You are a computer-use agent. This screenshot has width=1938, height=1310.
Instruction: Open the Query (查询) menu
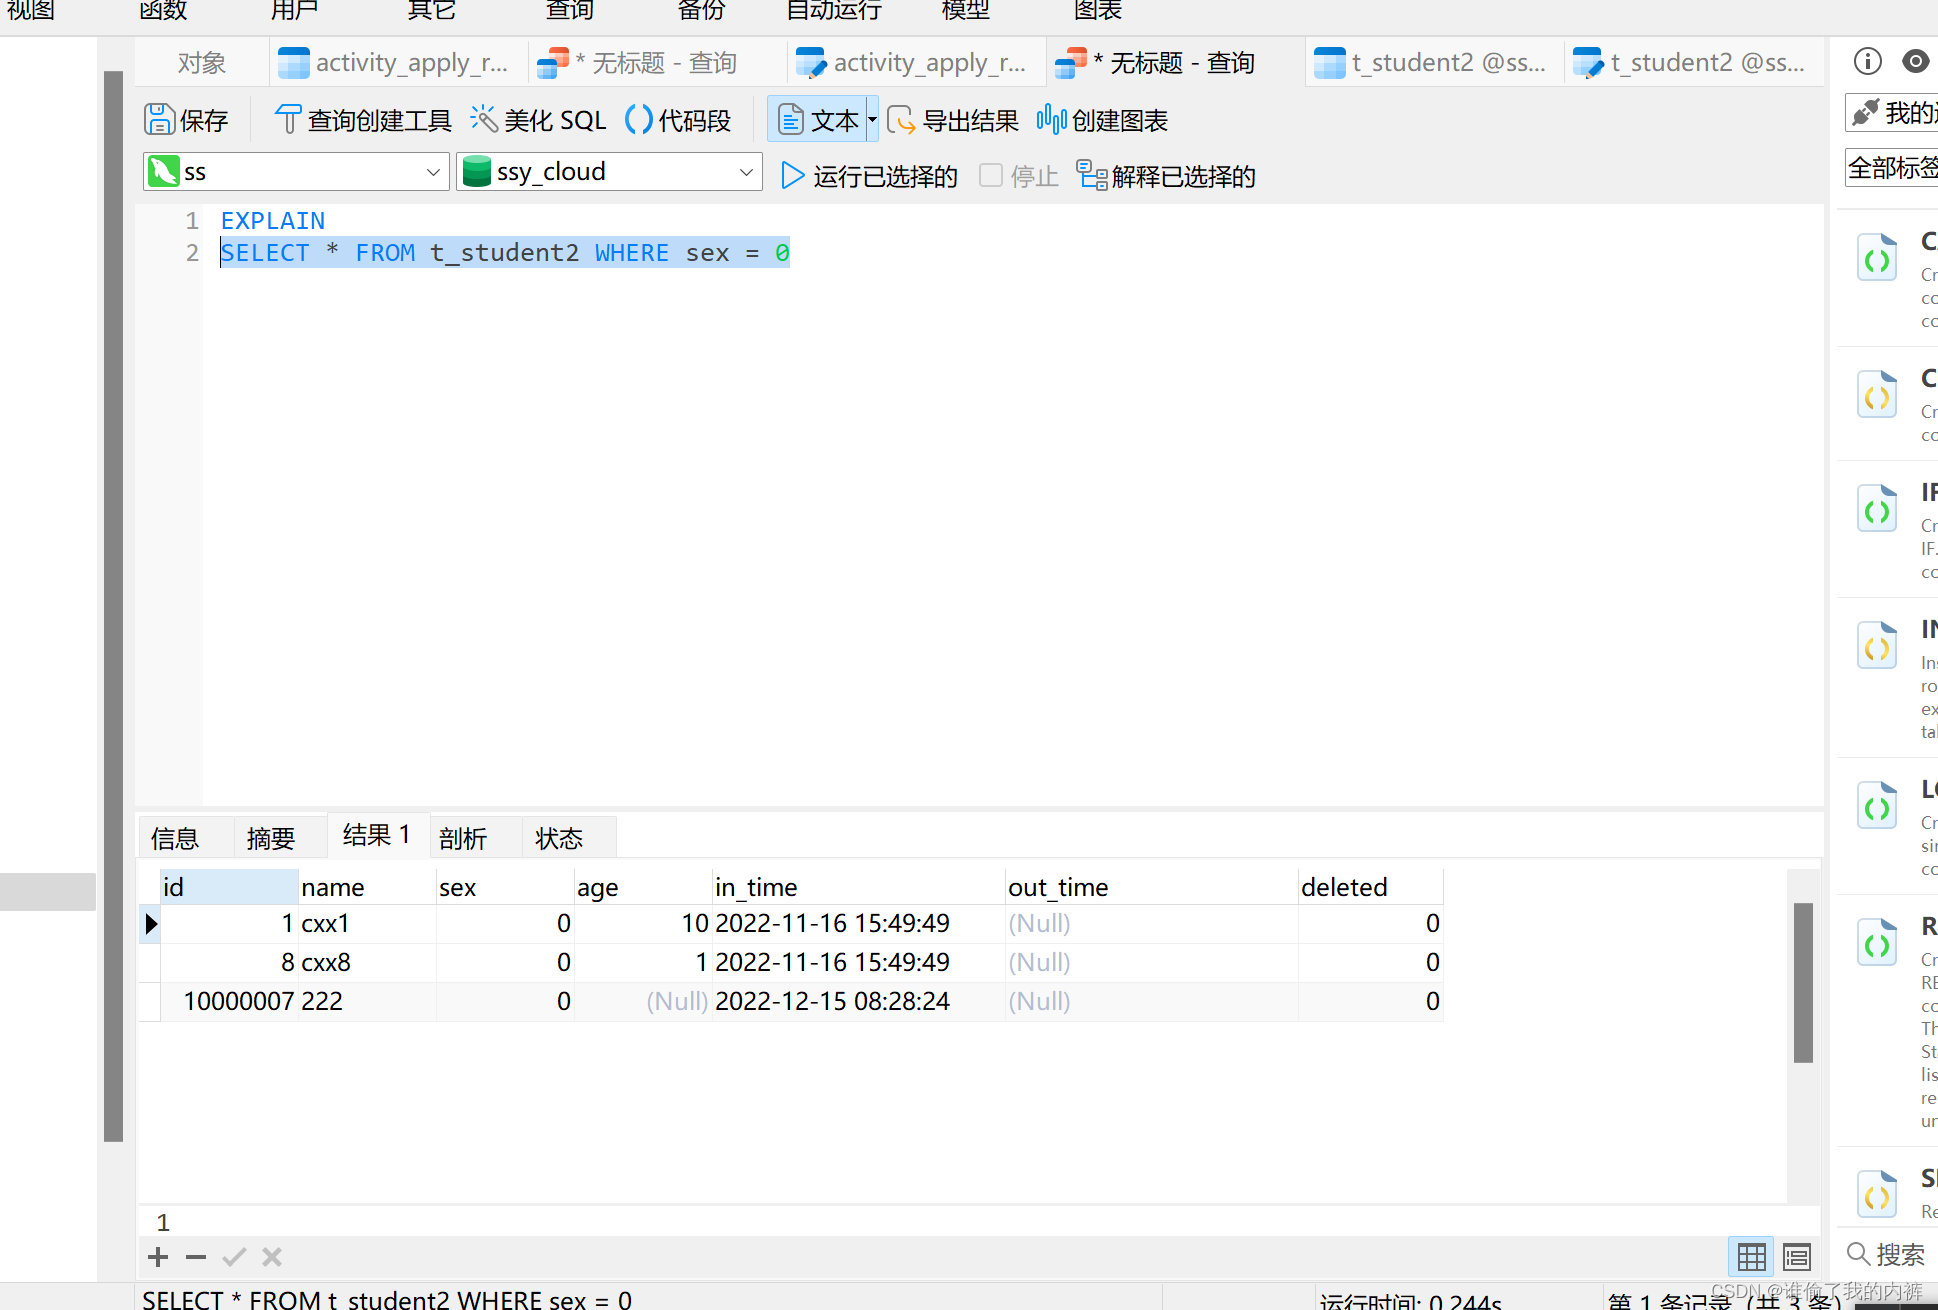click(x=570, y=11)
